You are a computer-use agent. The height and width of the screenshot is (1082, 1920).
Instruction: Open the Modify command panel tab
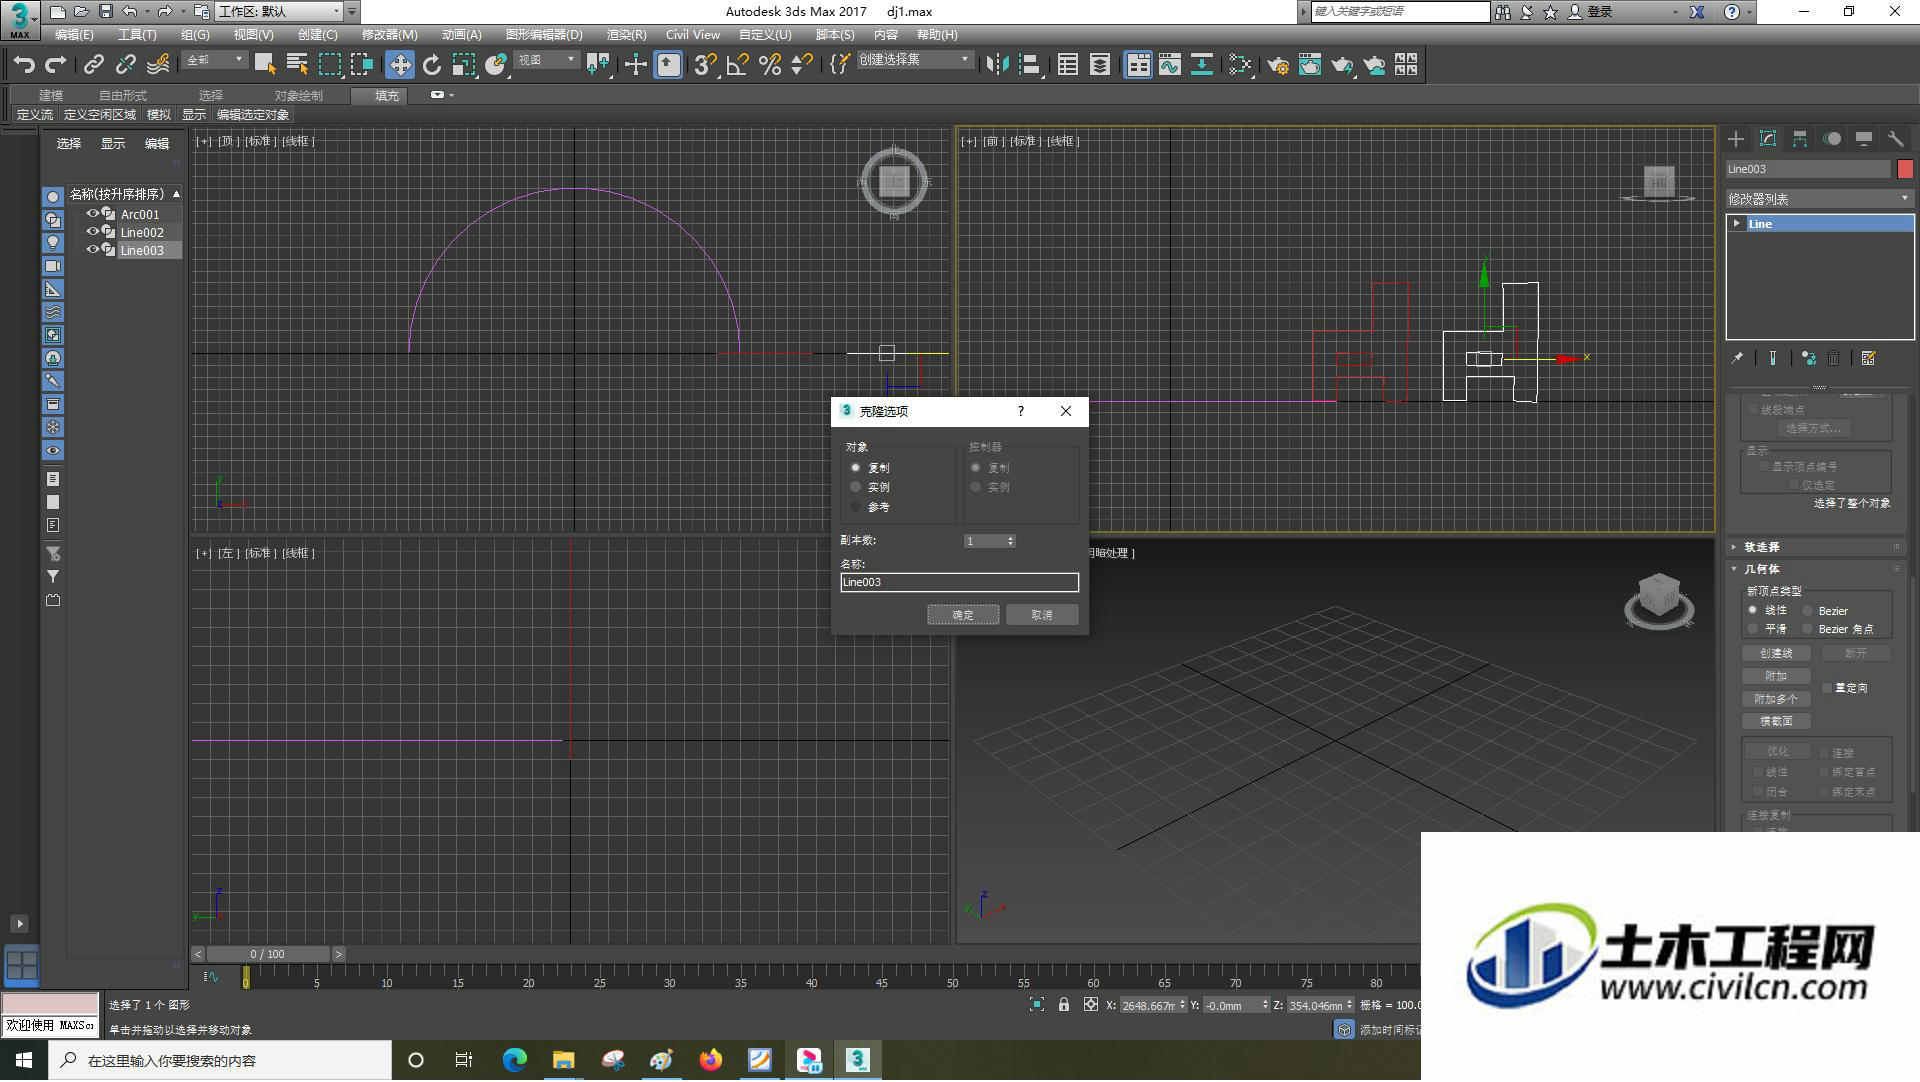[x=1768, y=139]
